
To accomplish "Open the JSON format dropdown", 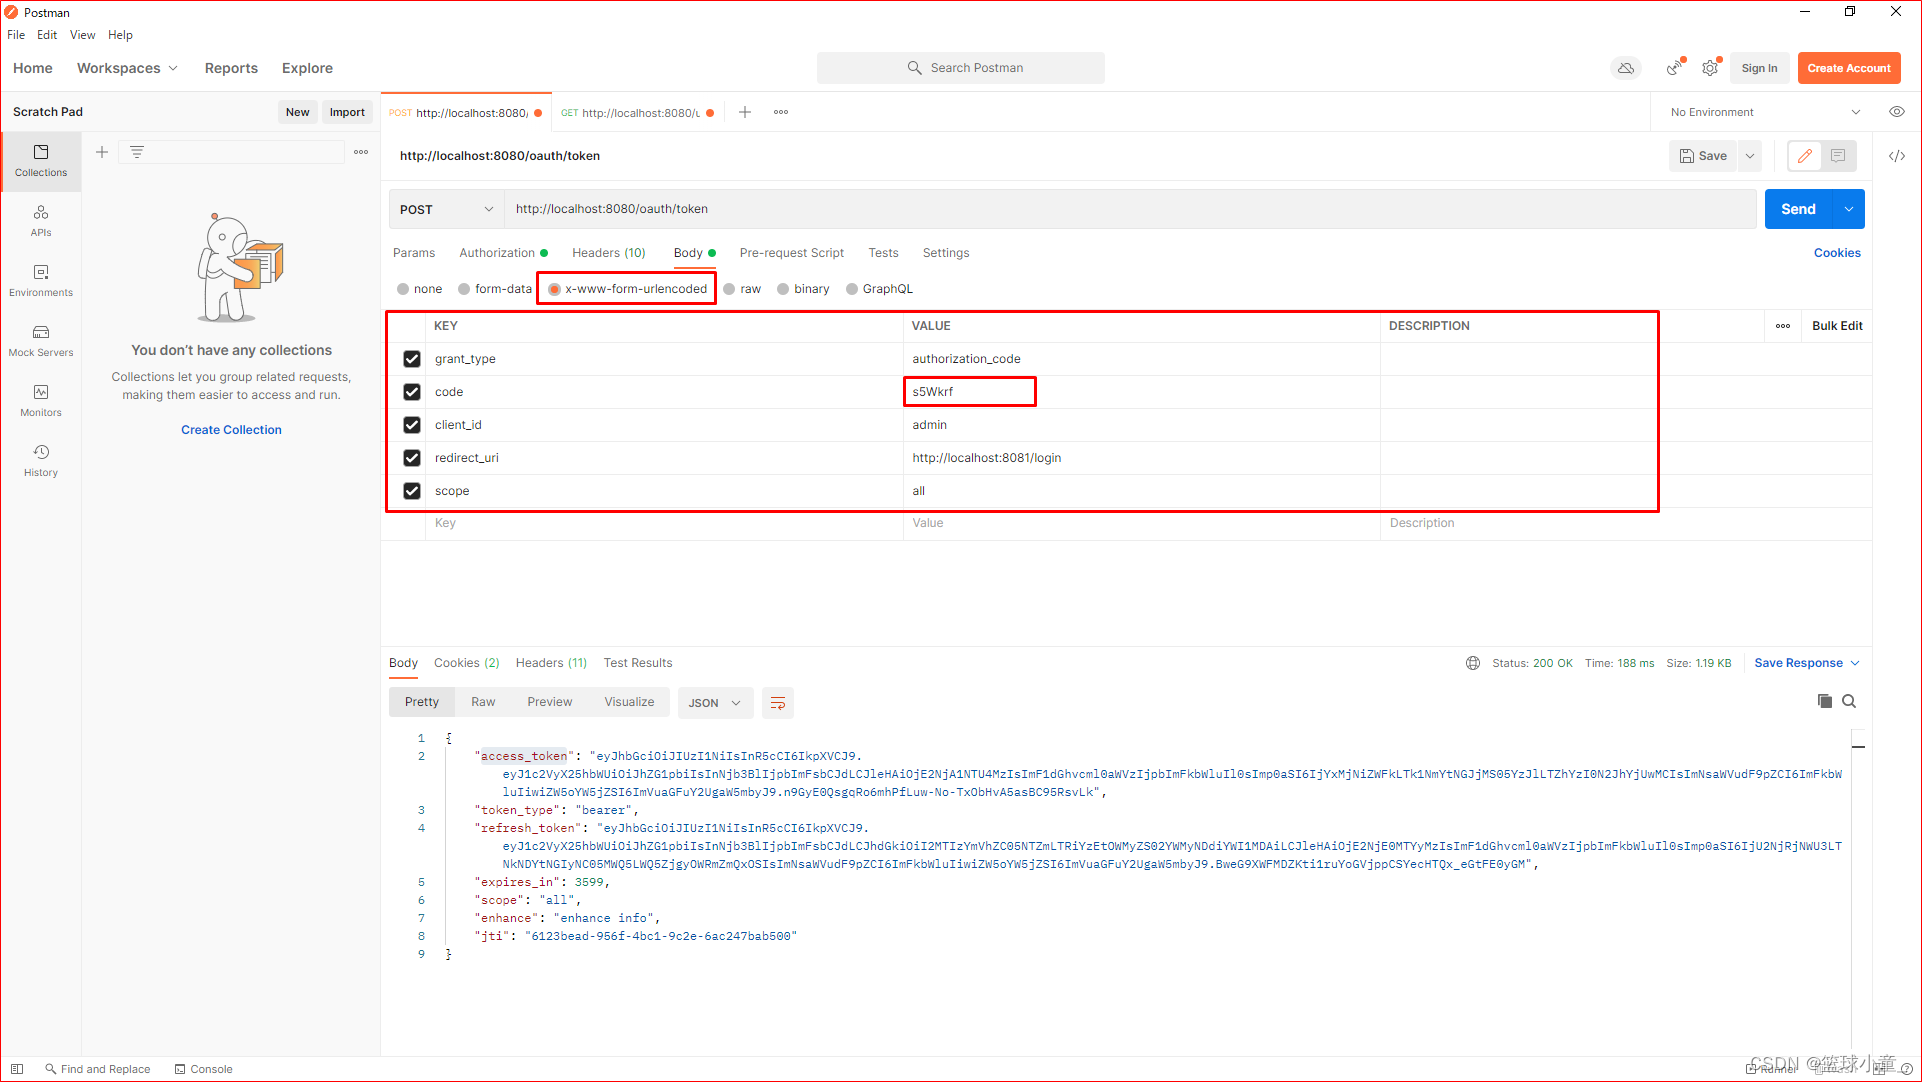I will tap(714, 703).
